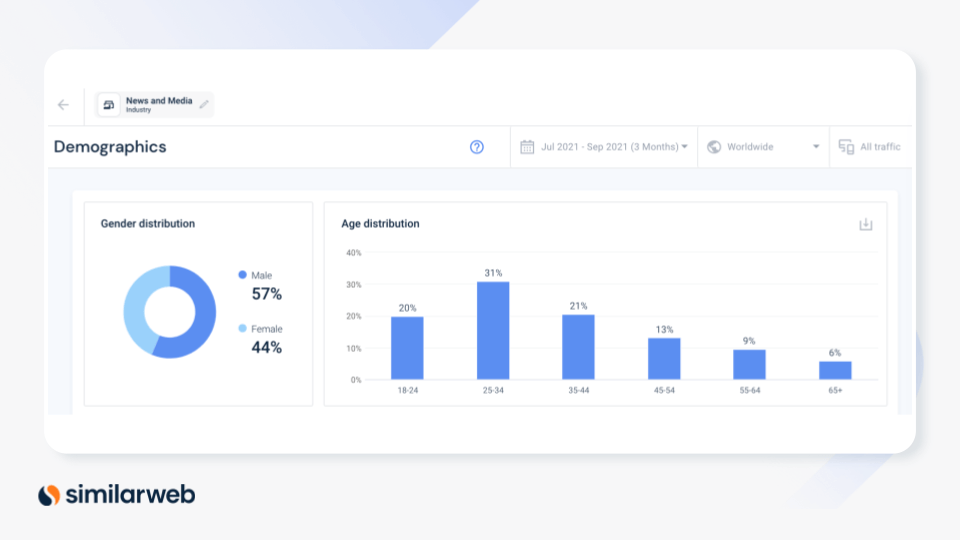Click the 13% bar label
Screen dimensions: 960x540
click(664, 329)
